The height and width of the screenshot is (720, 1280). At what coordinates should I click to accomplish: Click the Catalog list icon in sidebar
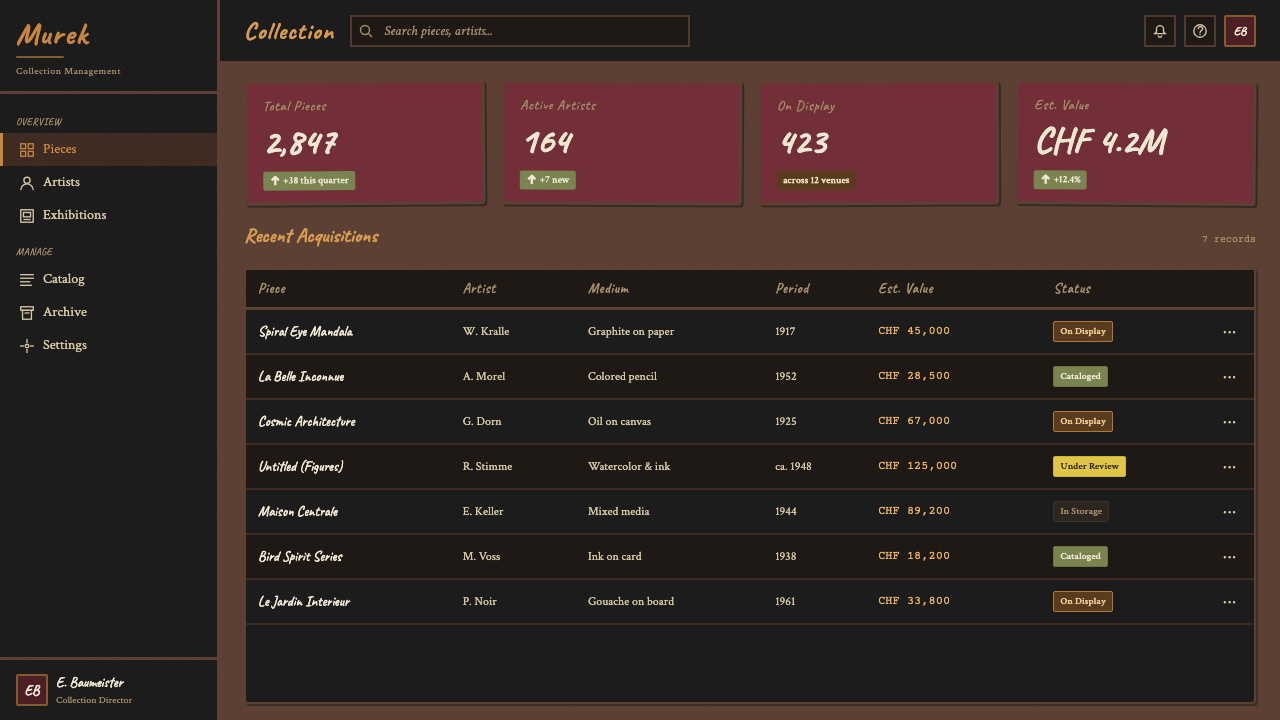[x=27, y=280]
